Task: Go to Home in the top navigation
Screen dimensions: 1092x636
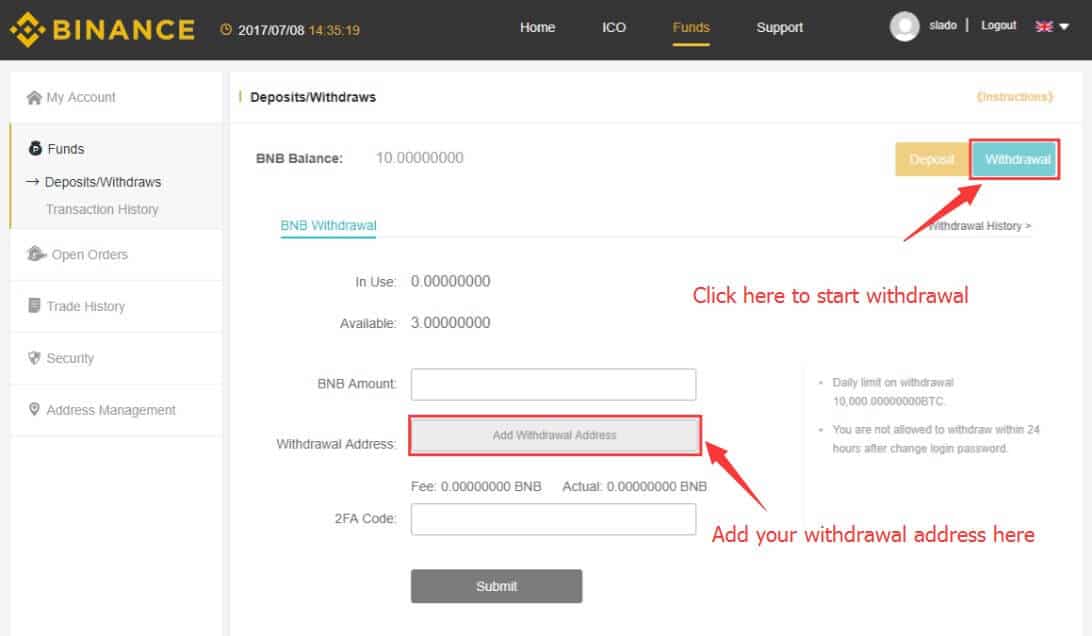Action: tap(537, 27)
